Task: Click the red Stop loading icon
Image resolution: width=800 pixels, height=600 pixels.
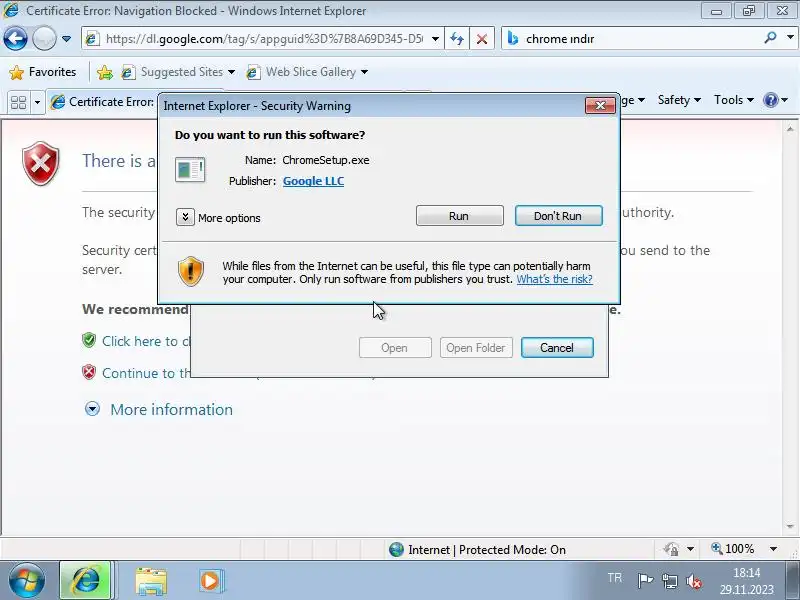Action: [481, 39]
